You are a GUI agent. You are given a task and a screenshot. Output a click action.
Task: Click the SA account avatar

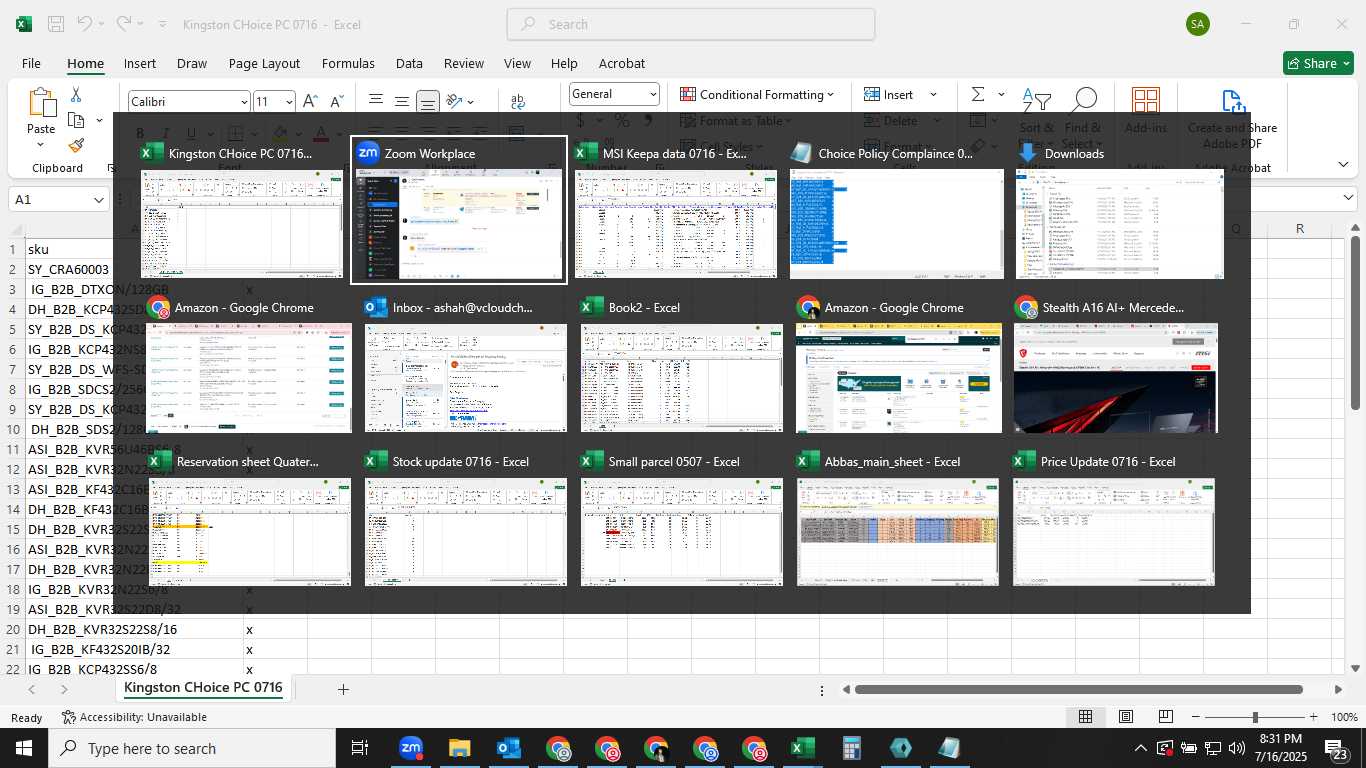[1198, 24]
